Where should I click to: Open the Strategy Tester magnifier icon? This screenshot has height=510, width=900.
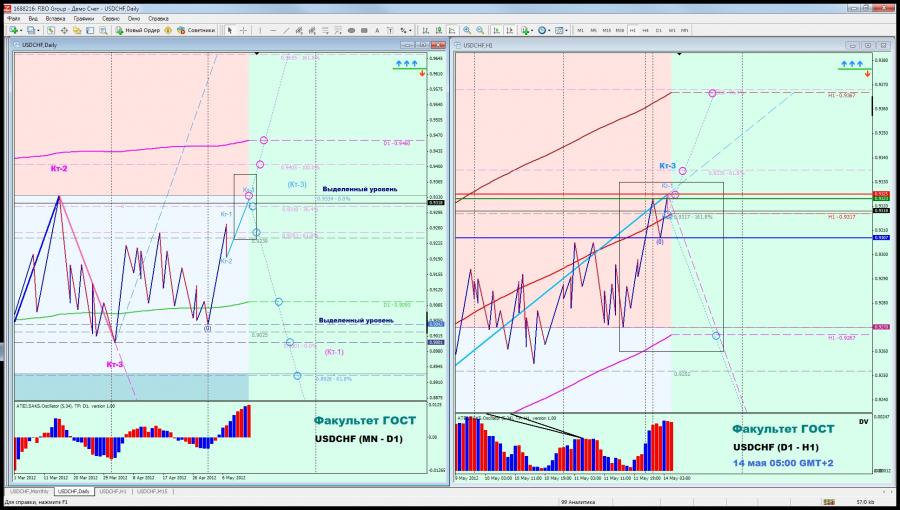point(103,30)
